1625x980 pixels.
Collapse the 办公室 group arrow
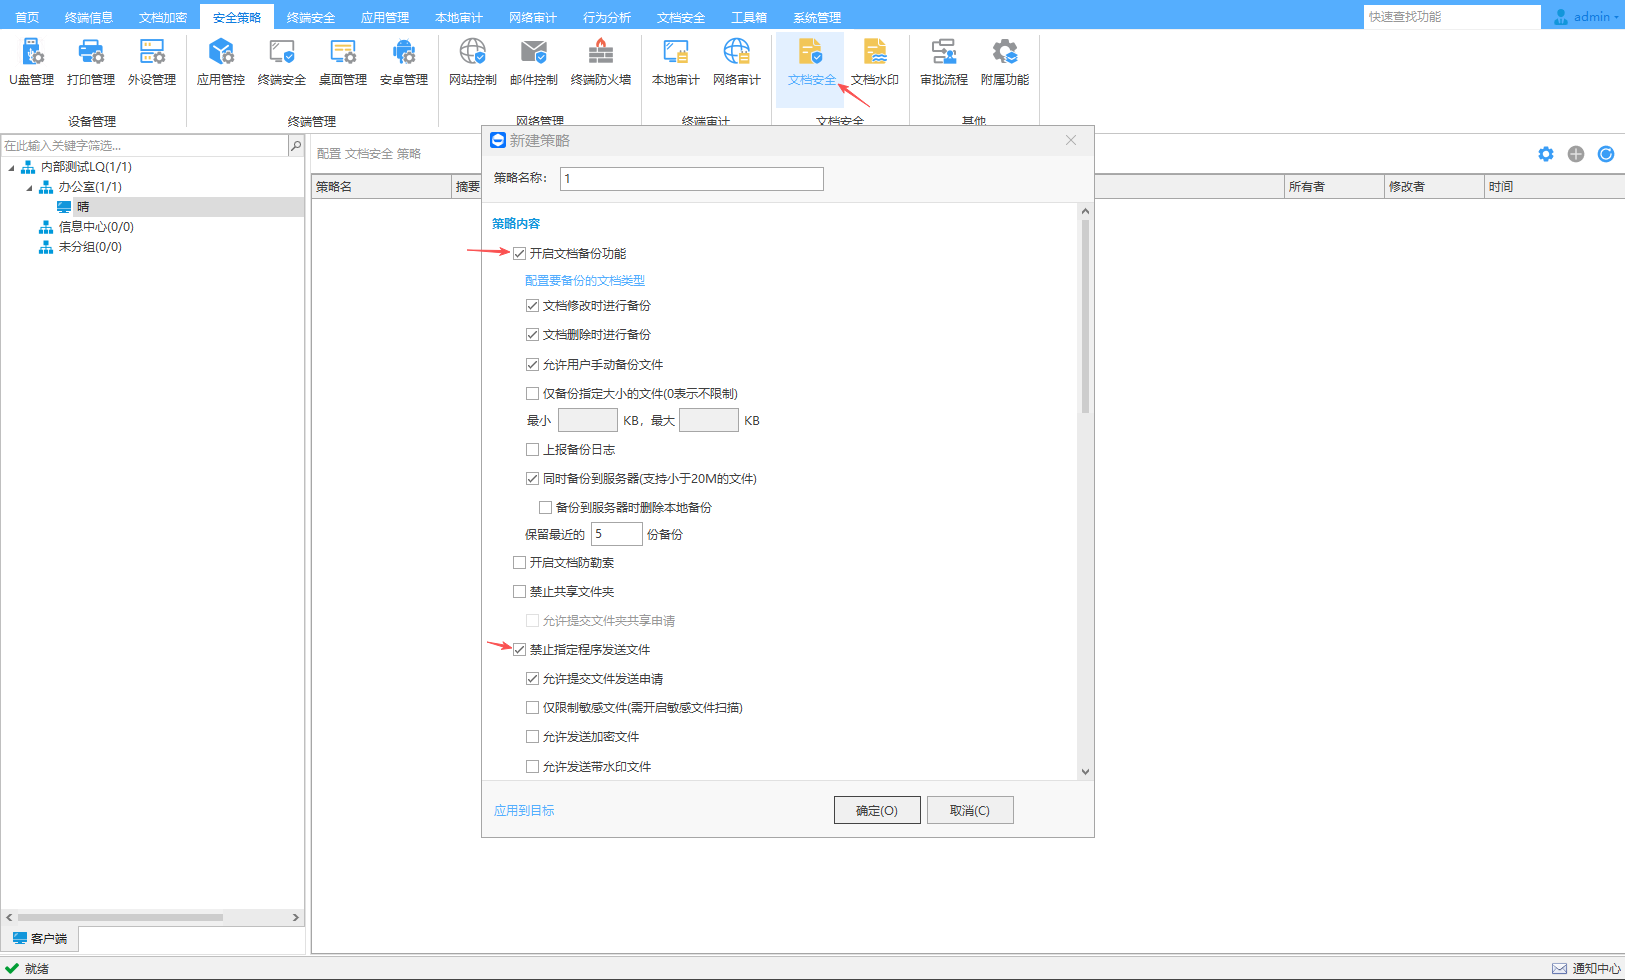pyautogui.click(x=29, y=188)
